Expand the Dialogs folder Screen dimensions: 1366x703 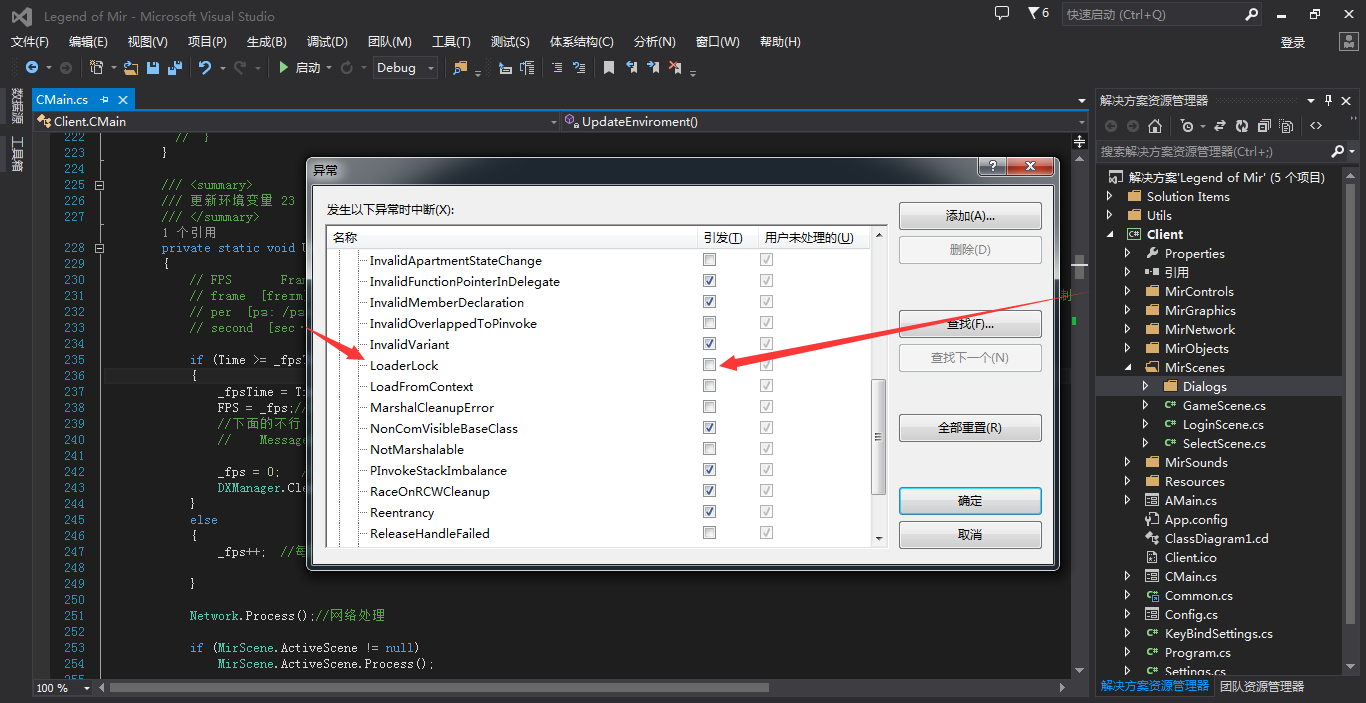(x=1146, y=386)
